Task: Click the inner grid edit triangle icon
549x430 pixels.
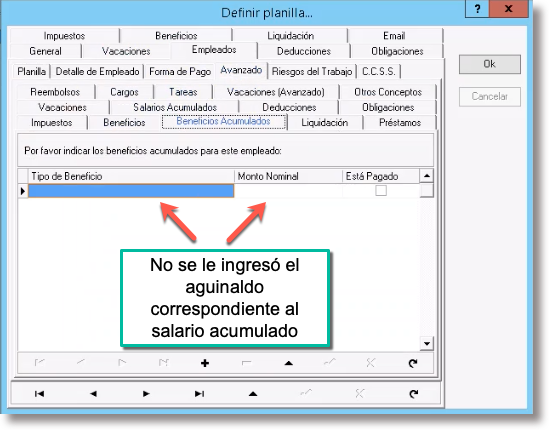Action: coord(289,363)
